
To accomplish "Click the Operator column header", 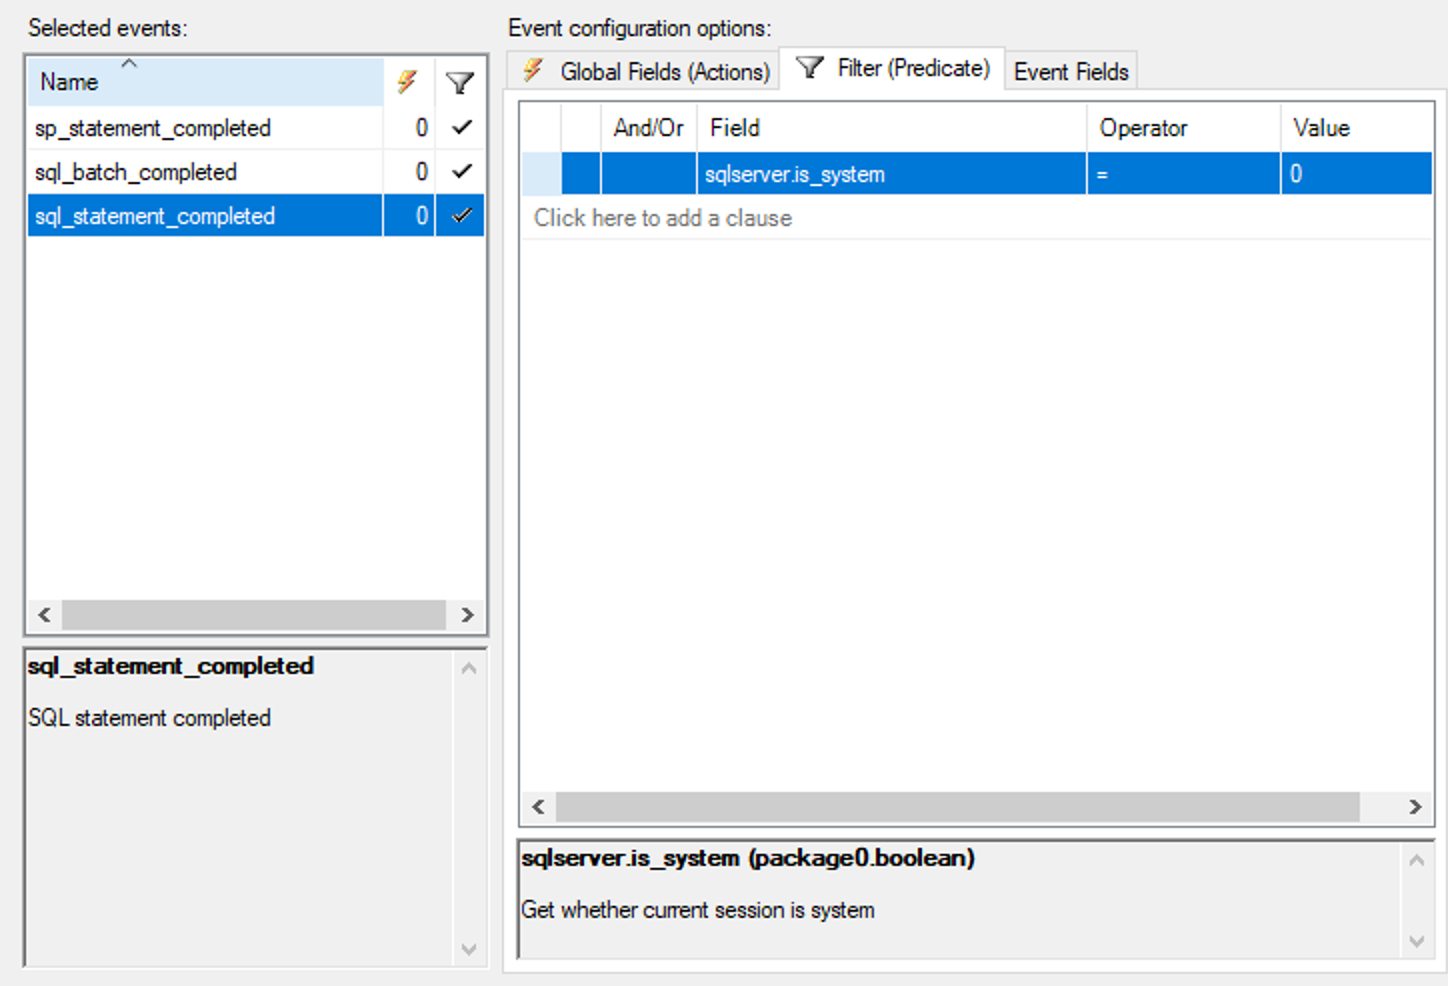I will click(x=1183, y=128).
